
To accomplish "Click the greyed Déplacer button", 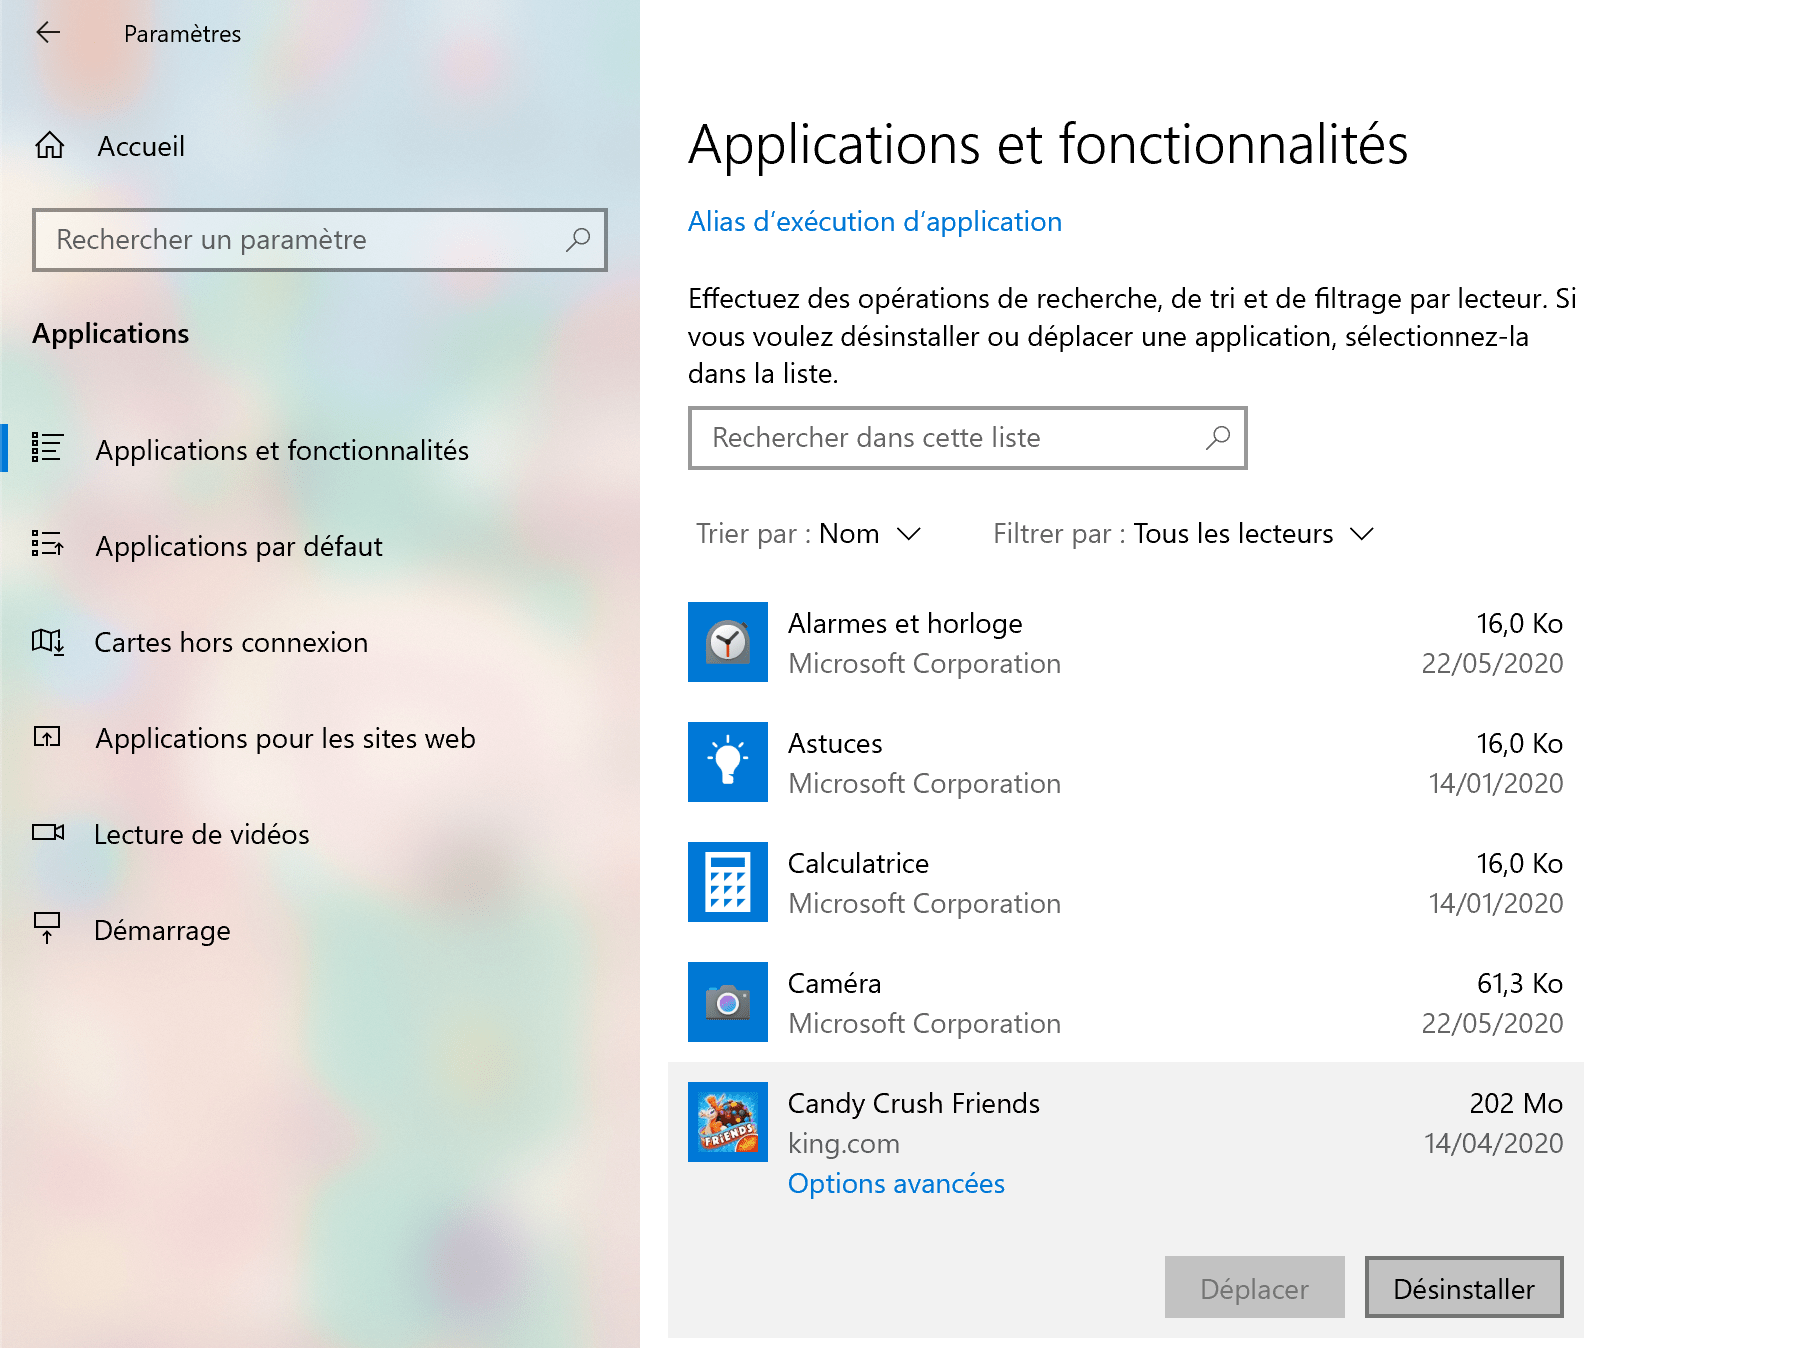I will [1255, 1287].
